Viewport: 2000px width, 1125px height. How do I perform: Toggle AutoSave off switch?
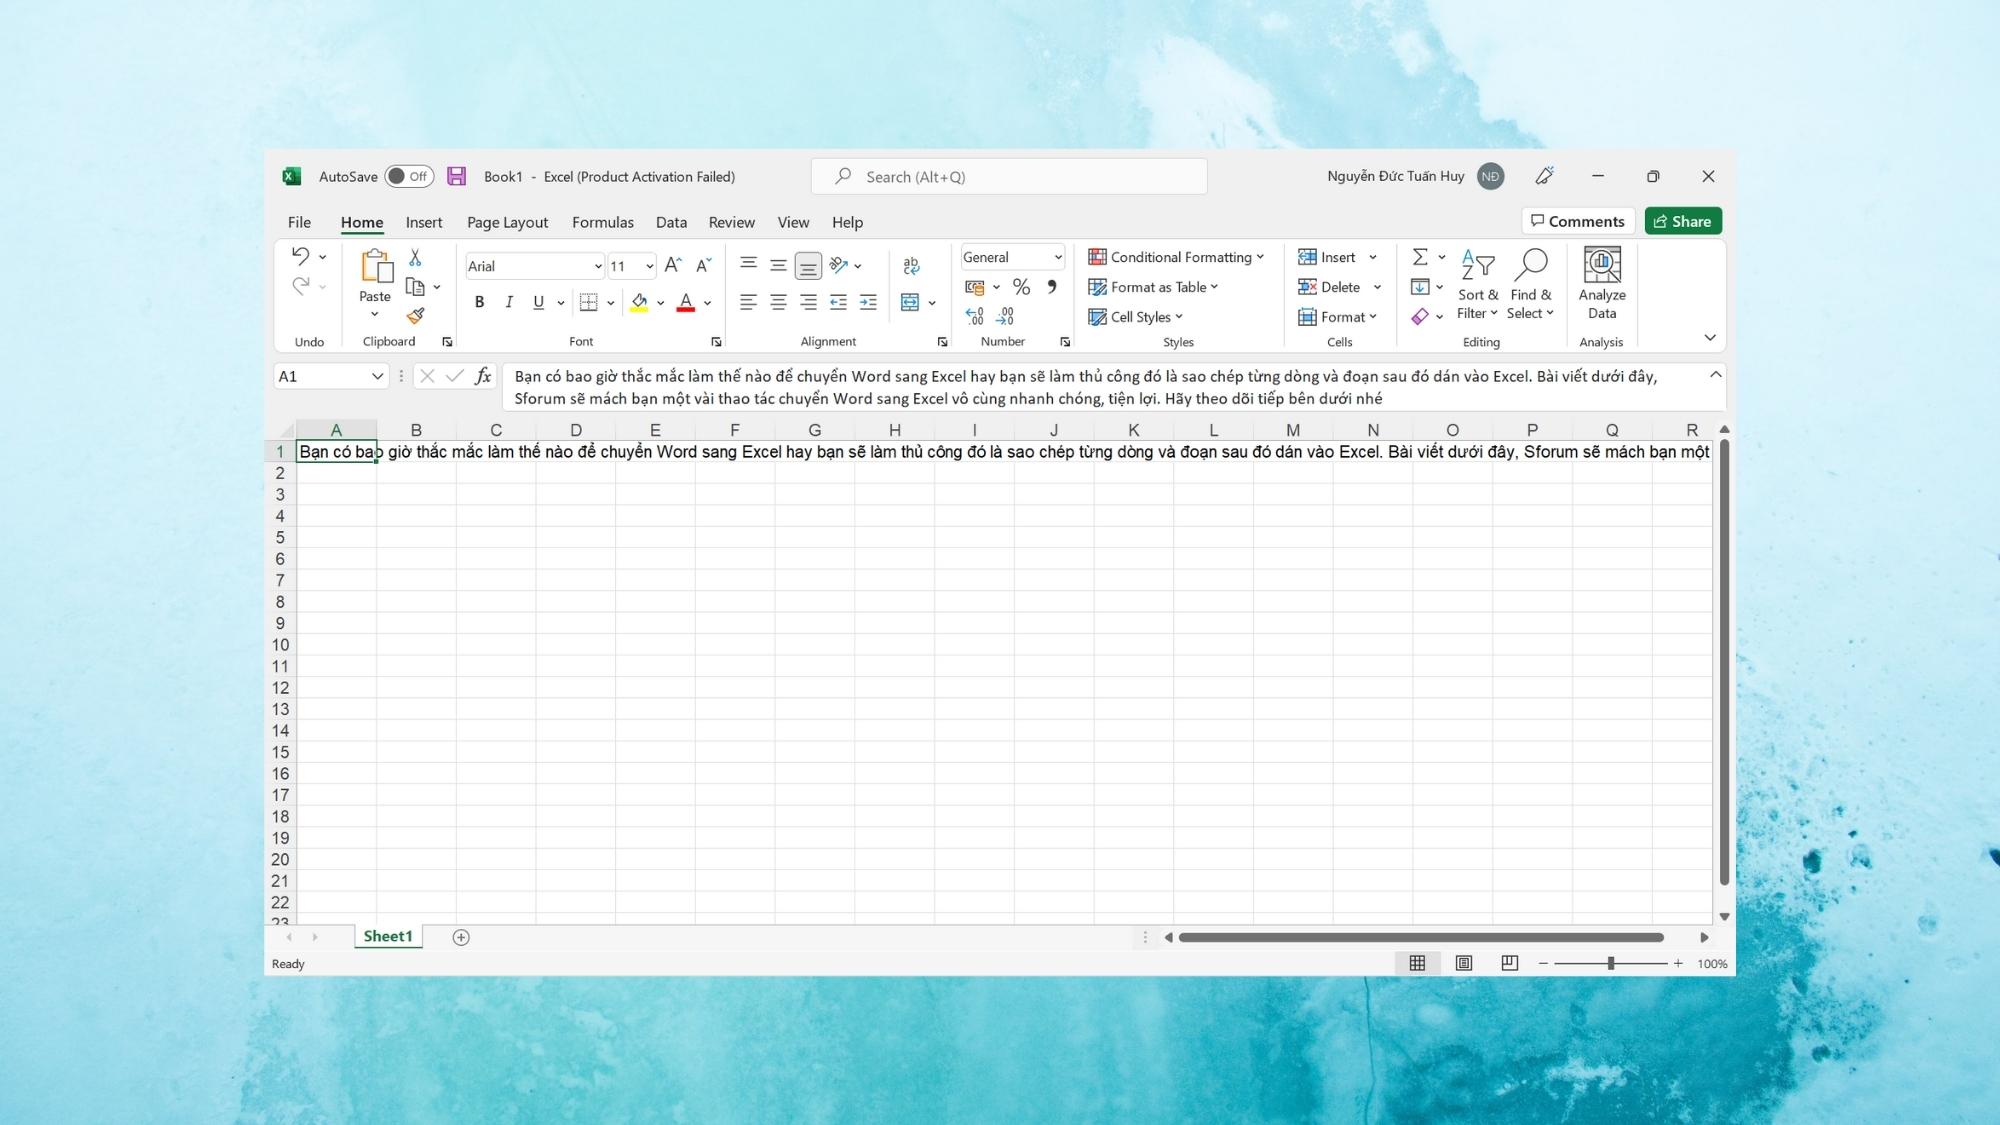click(407, 176)
